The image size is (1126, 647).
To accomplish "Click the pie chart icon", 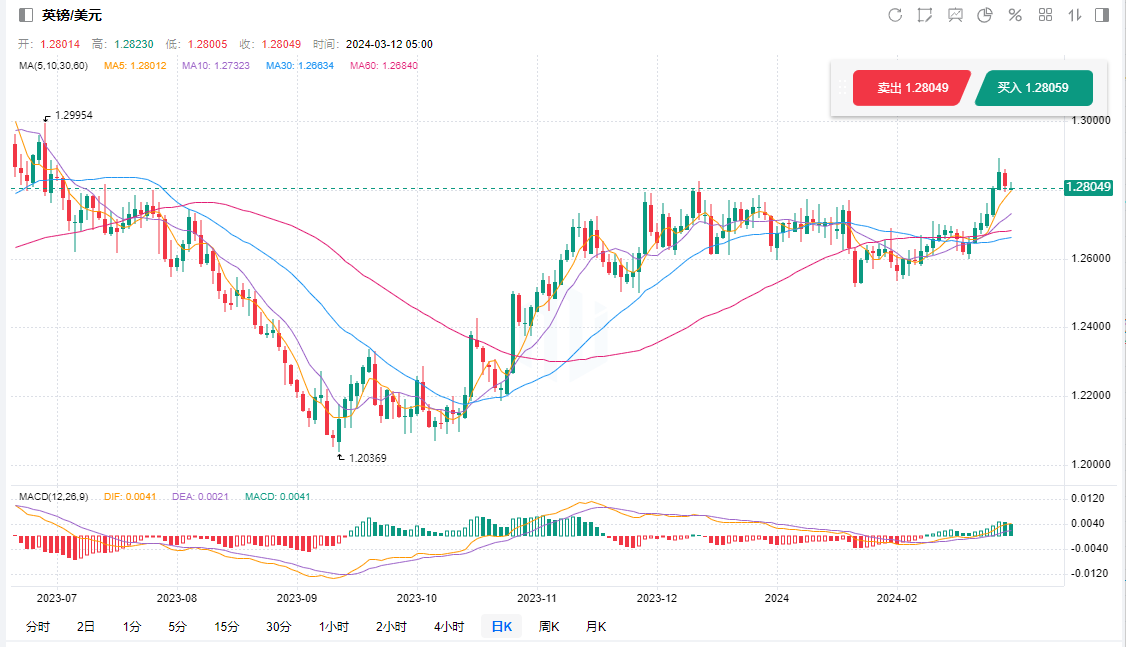I will coord(985,15).
